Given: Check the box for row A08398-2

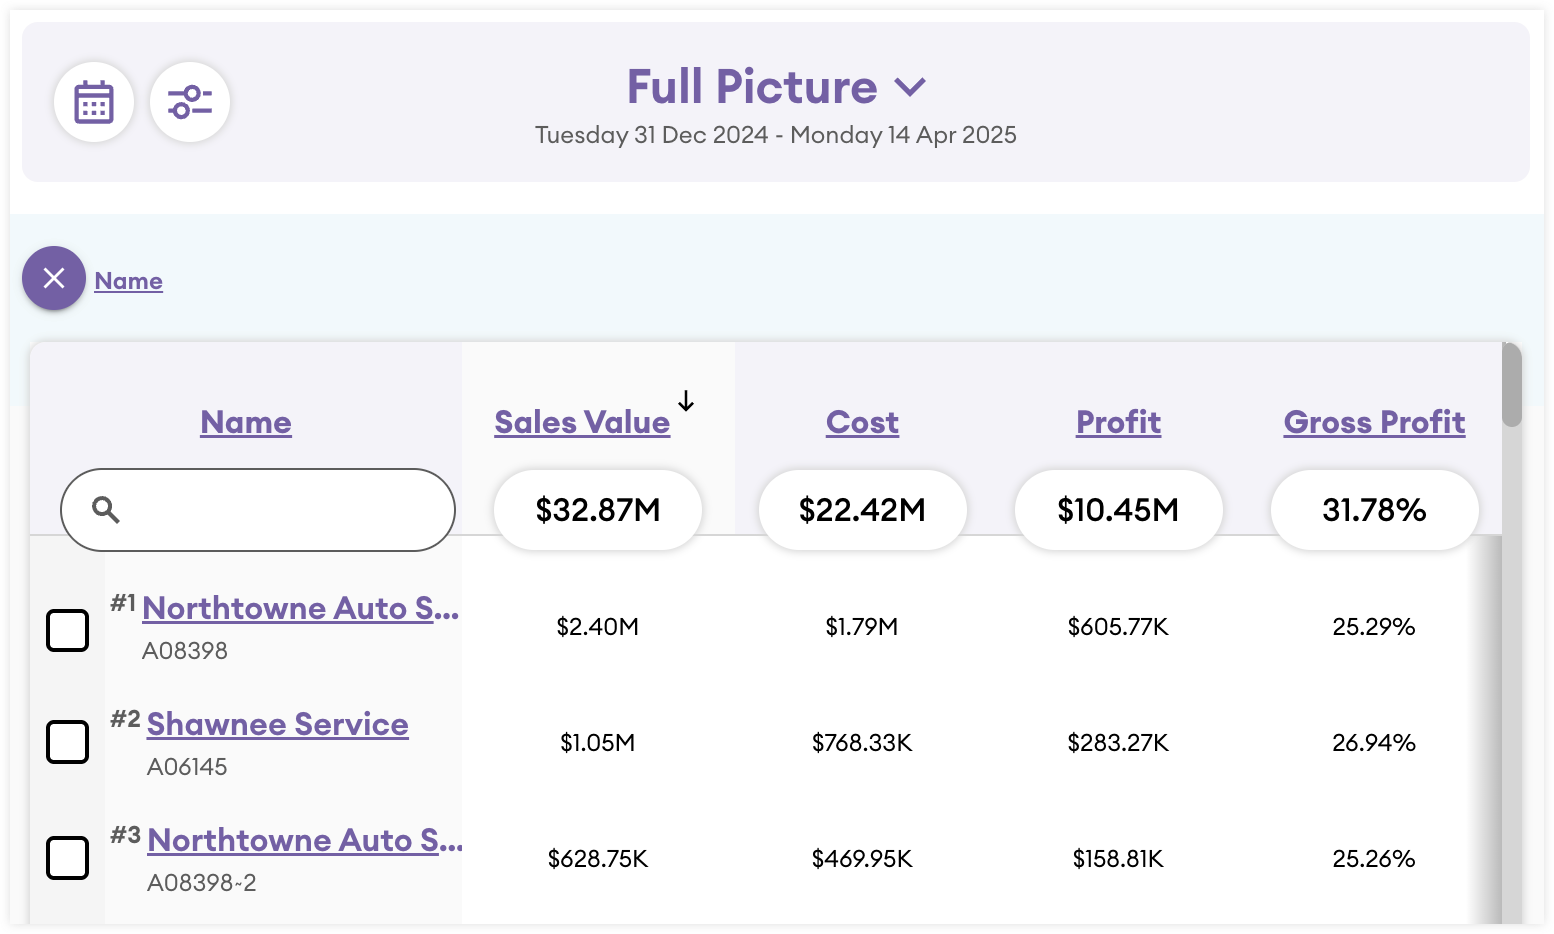Looking at the screenshot, I should coord(68,859).
